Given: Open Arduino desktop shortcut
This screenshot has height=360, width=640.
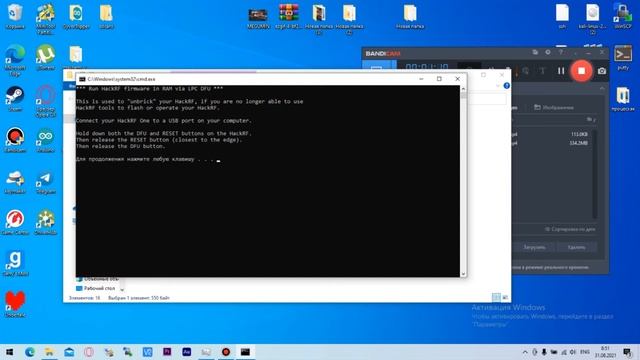Looking at the screenshot, I should [45, 140].
